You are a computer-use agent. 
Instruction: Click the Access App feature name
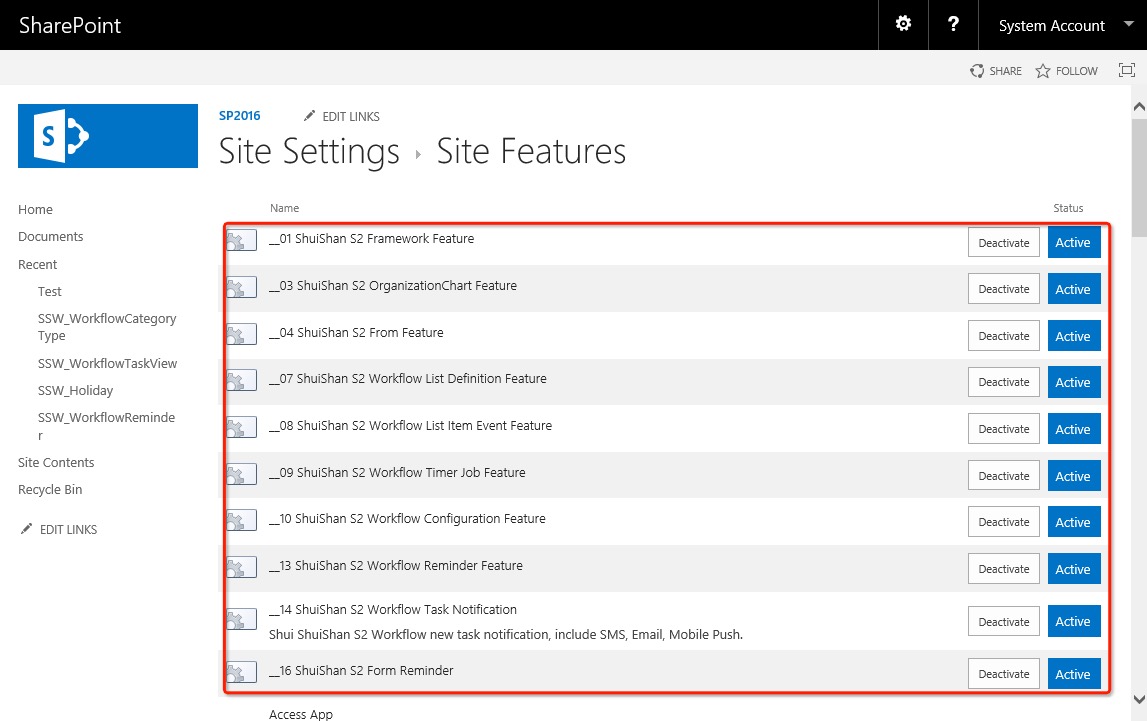[301, 714]
